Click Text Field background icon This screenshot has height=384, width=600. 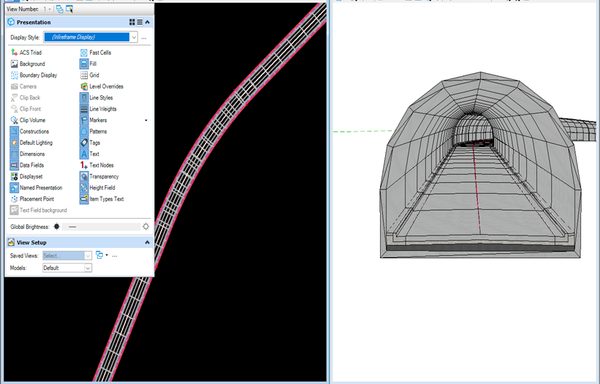tap(14, 210)
